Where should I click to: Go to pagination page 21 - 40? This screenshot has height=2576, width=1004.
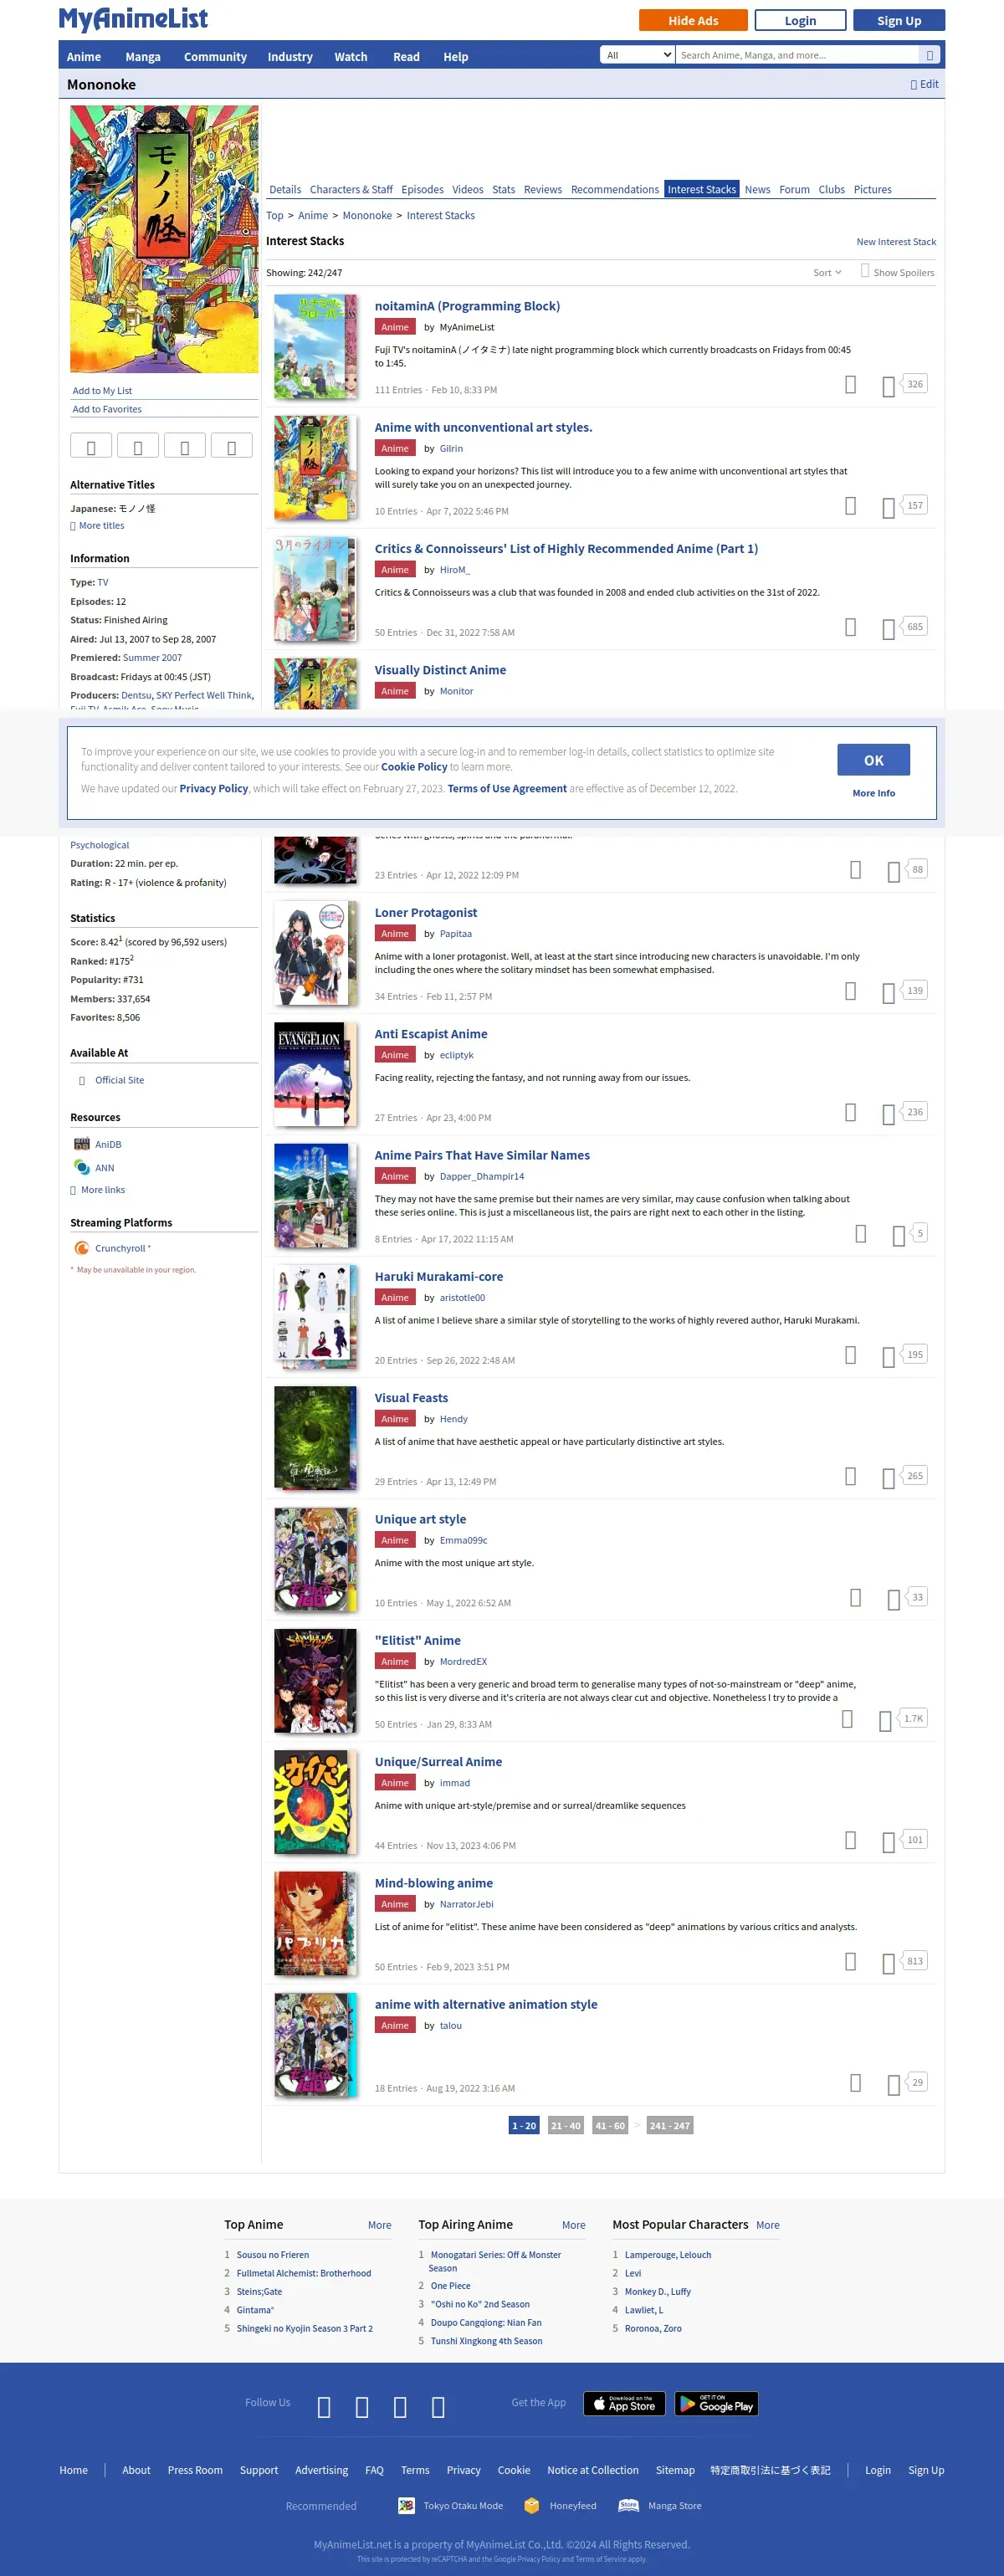tap(566, 2125)
